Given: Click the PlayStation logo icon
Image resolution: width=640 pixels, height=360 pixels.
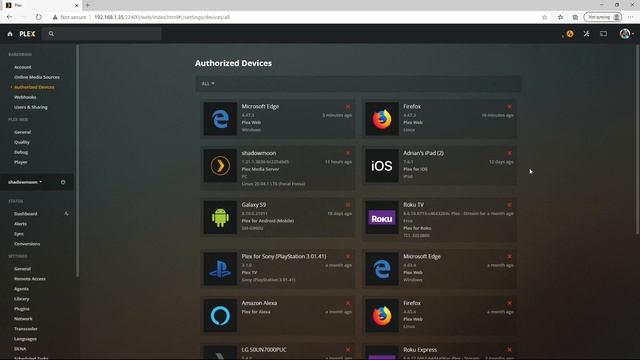Looking at the screenshot, I should [x=220, y=269].
